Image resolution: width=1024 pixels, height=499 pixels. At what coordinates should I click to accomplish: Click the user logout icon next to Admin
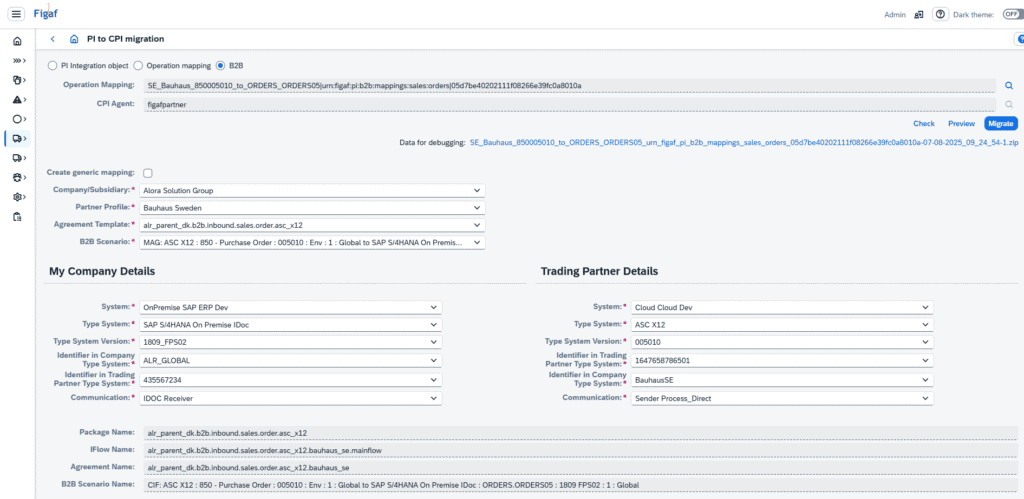click(x=919, y=14)
